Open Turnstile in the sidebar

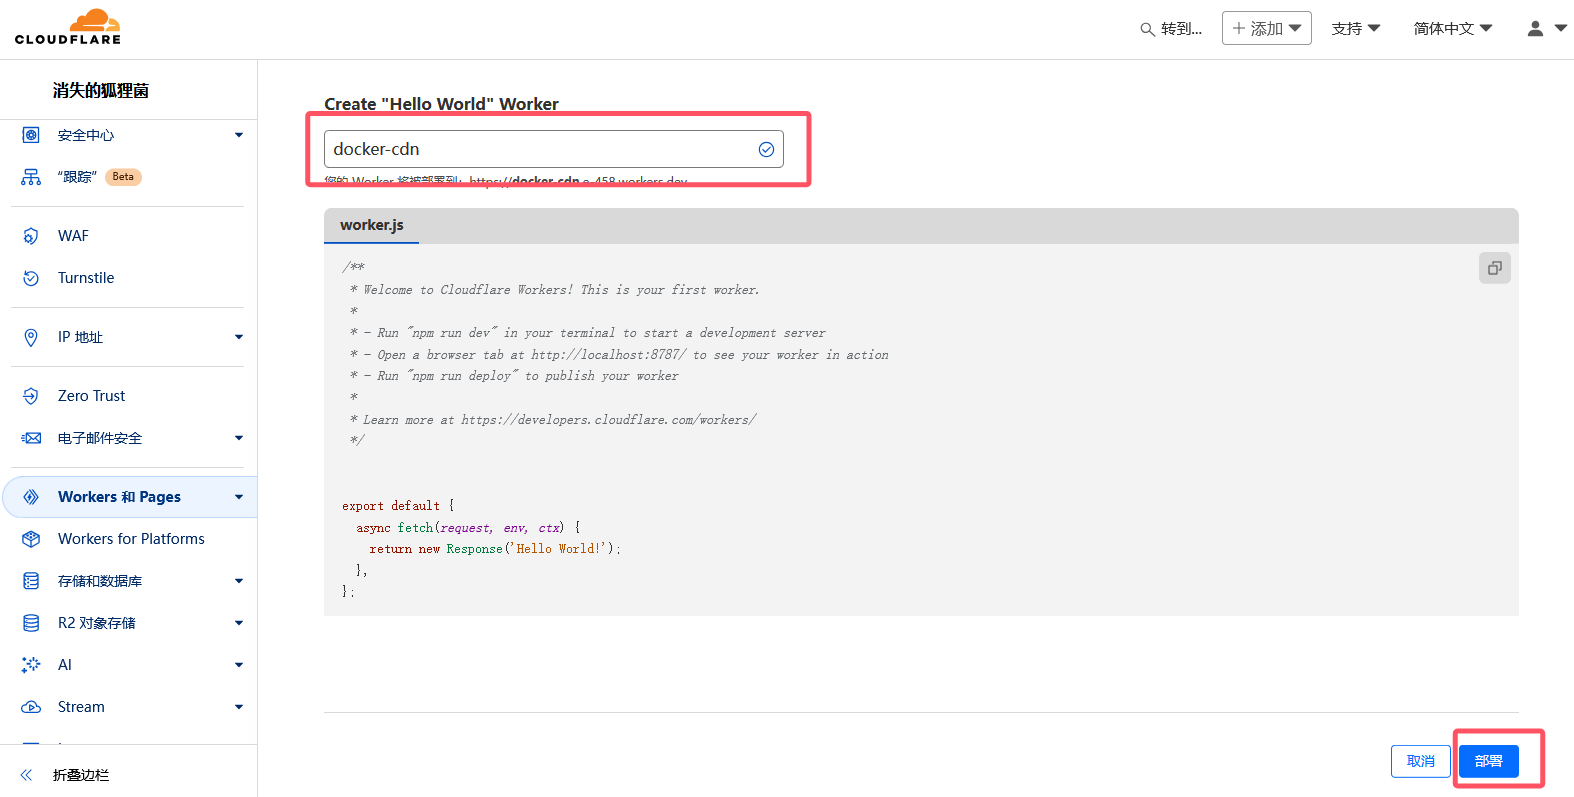coord(86,278)
